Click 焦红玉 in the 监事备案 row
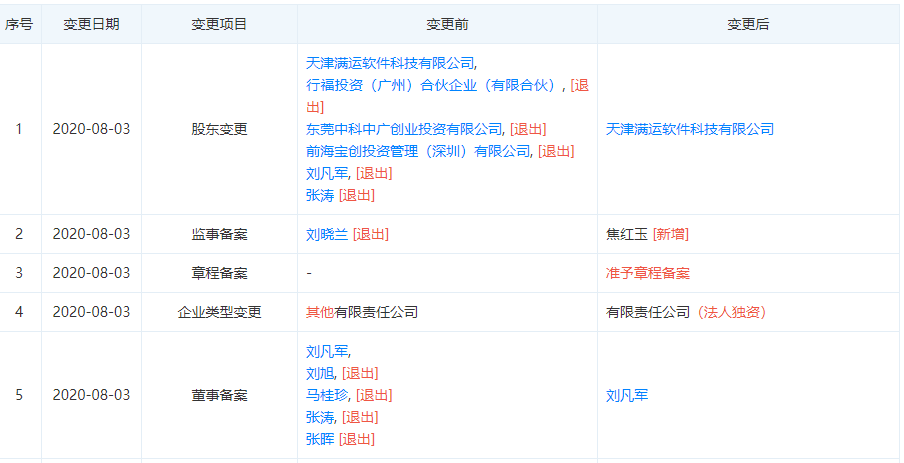This screenshot has width=904, height=463. coord(626,234)
